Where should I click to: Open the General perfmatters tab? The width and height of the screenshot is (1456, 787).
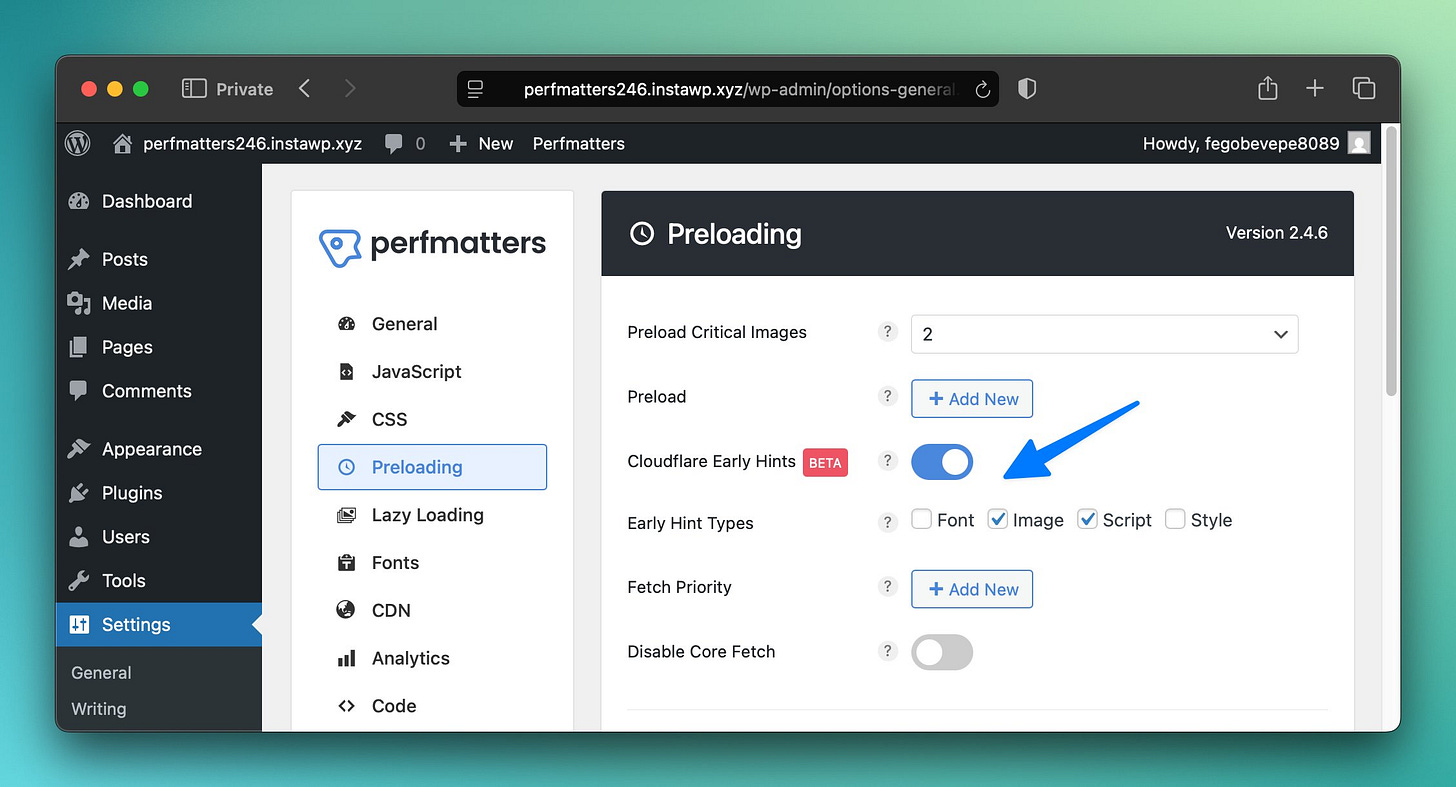click(432, 324)
